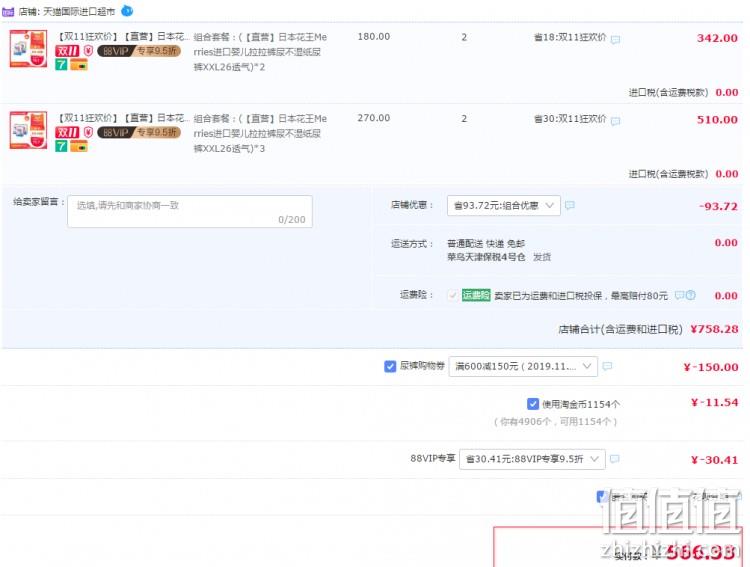The height and width of the screenshot is (567, 750).
Task: Click the bubble icon beside 店铺优惠 dropdown
Action: (570, 205)
